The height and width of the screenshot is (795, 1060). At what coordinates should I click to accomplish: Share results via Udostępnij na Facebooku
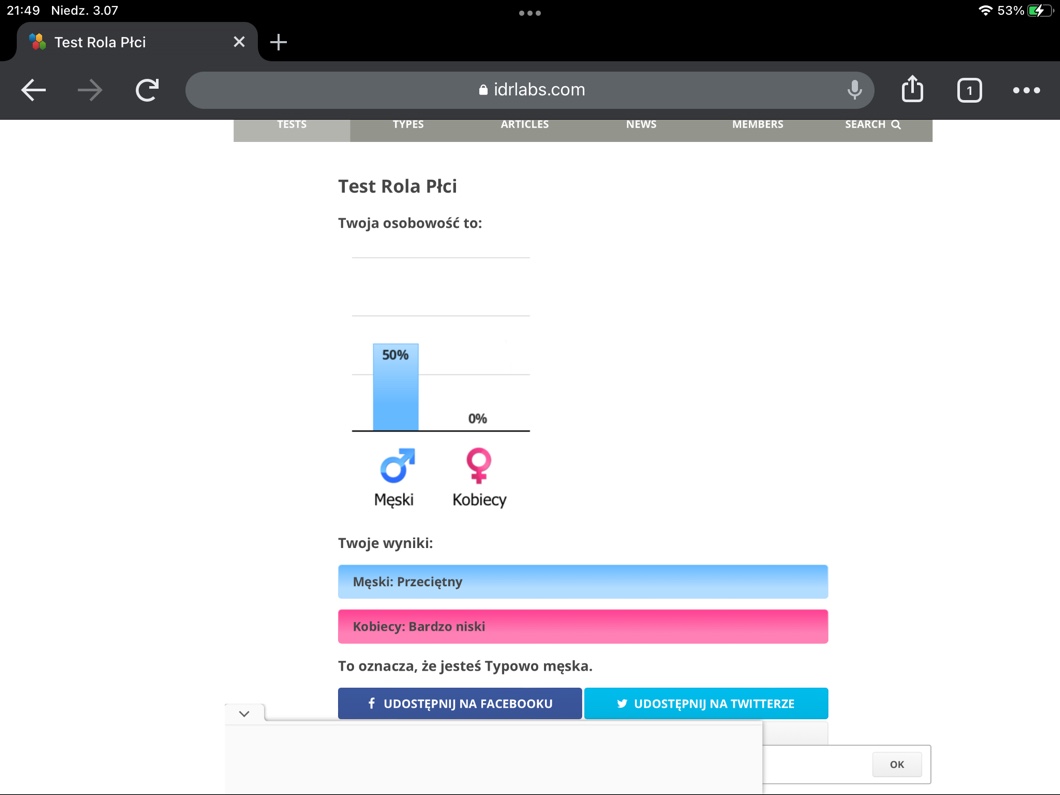(459, 703)
